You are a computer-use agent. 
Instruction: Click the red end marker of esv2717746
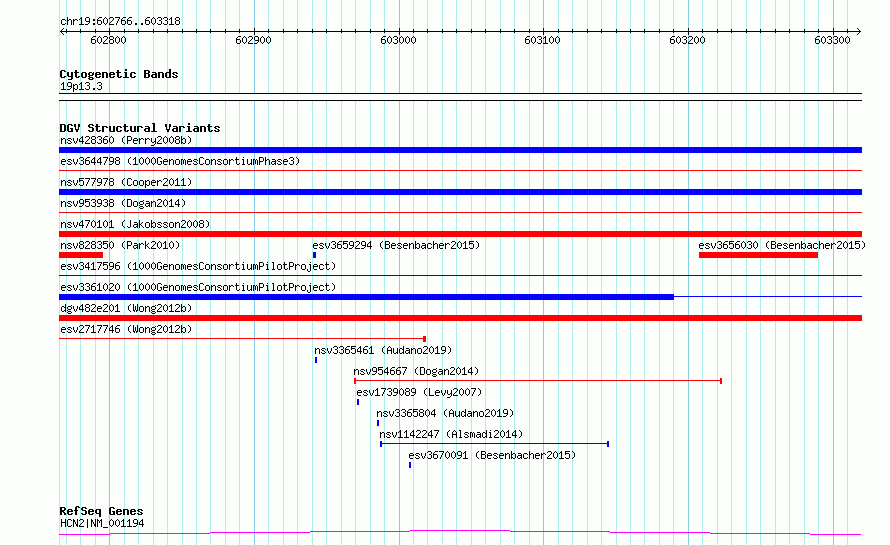point(425,339)
